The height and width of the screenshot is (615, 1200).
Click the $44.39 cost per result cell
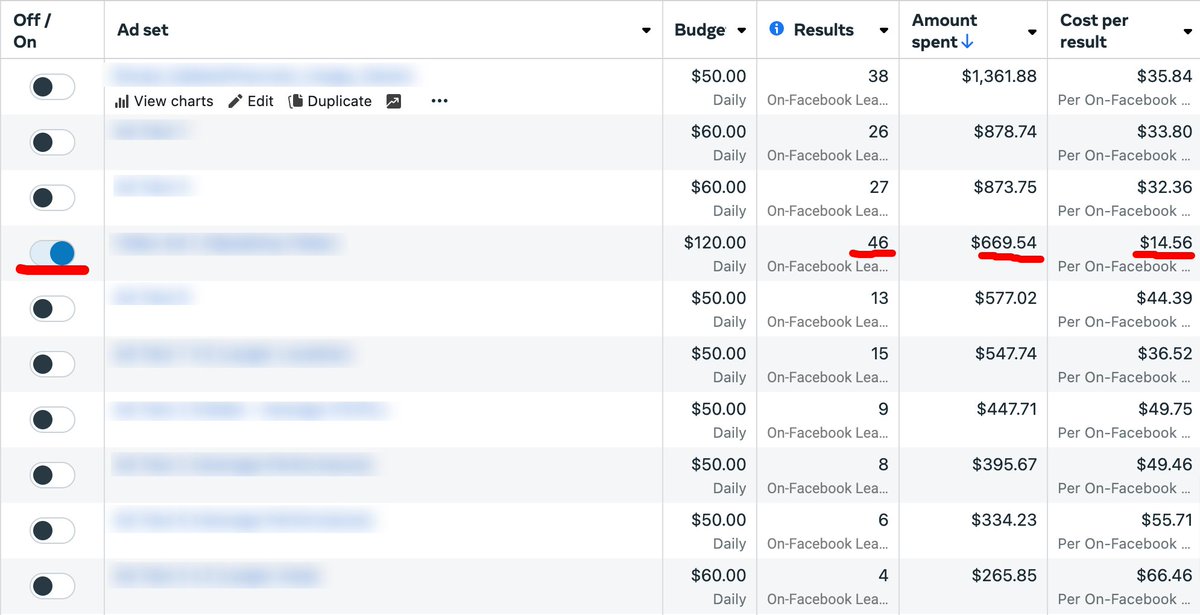click(1164, 298)
